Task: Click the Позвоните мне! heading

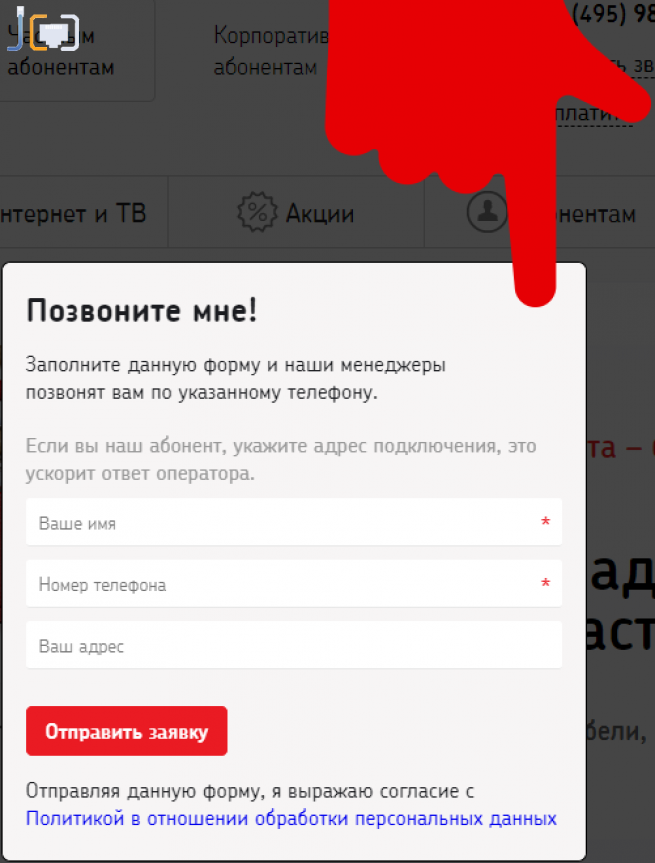Action: click(x=142, y=310)
